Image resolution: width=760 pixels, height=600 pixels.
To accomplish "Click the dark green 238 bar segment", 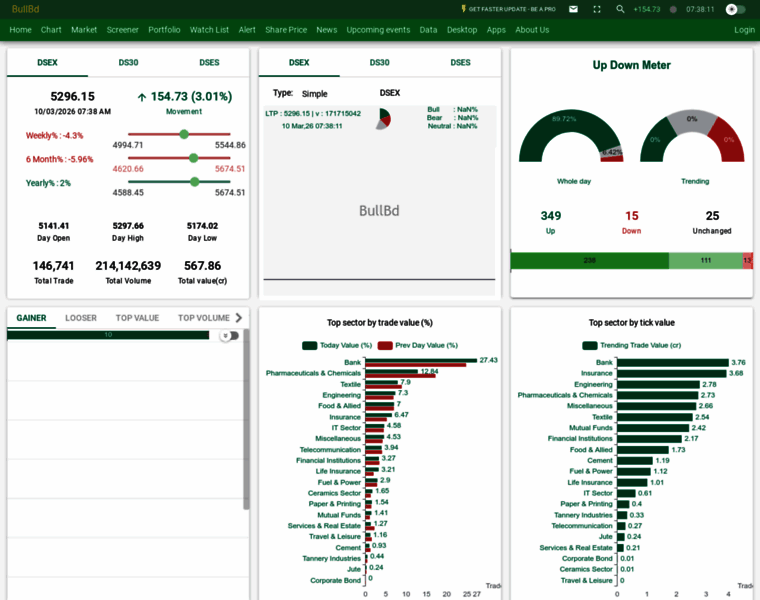I will point(589,261).
